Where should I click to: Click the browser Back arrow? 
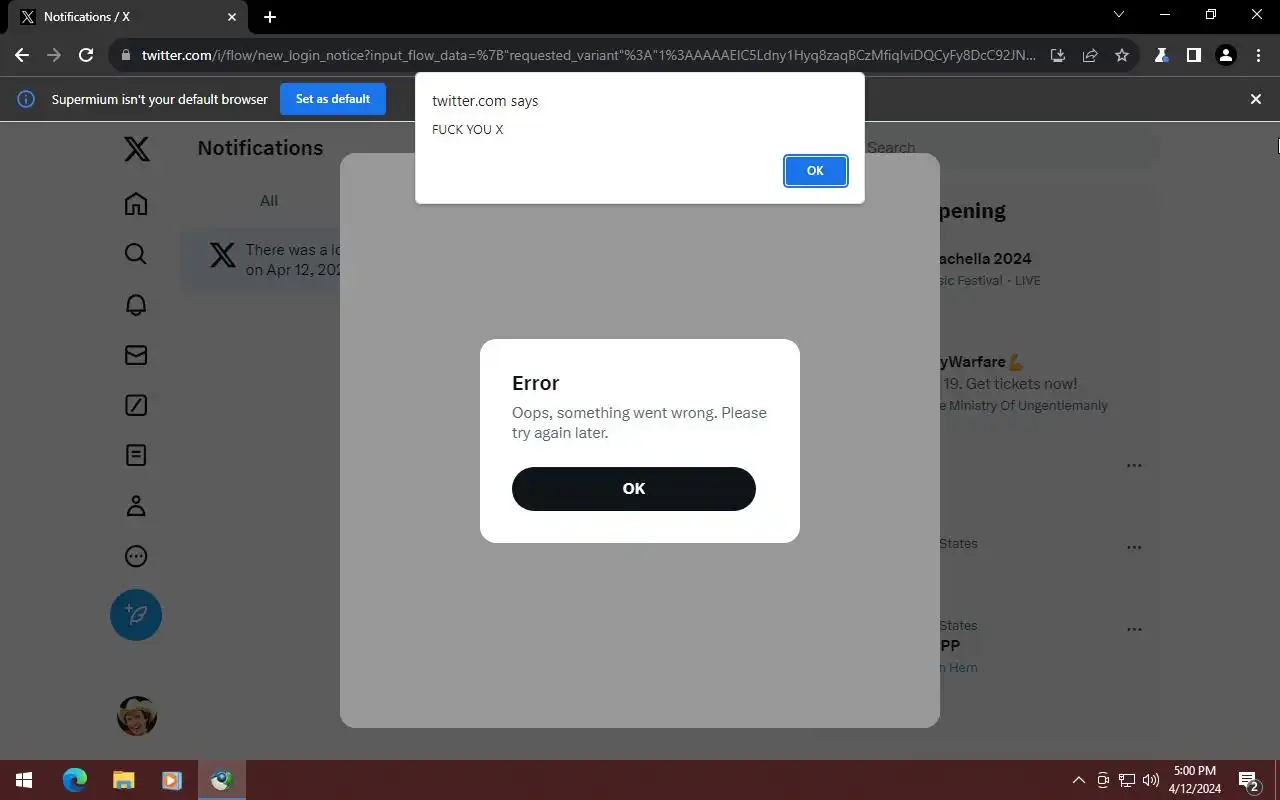[x=22, y=55]
